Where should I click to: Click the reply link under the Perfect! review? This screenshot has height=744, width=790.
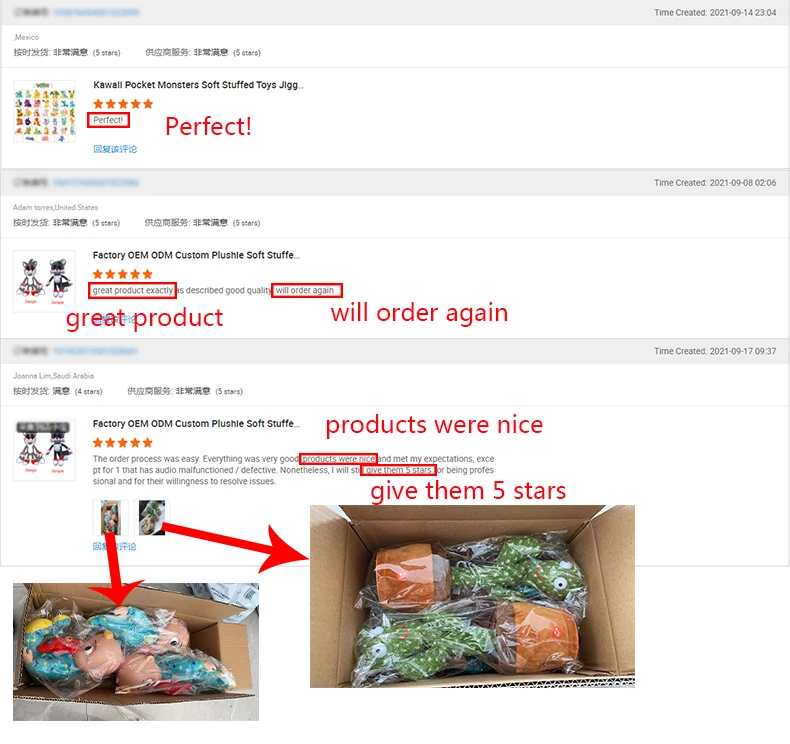pyautogui.click(x=115, y=149)
